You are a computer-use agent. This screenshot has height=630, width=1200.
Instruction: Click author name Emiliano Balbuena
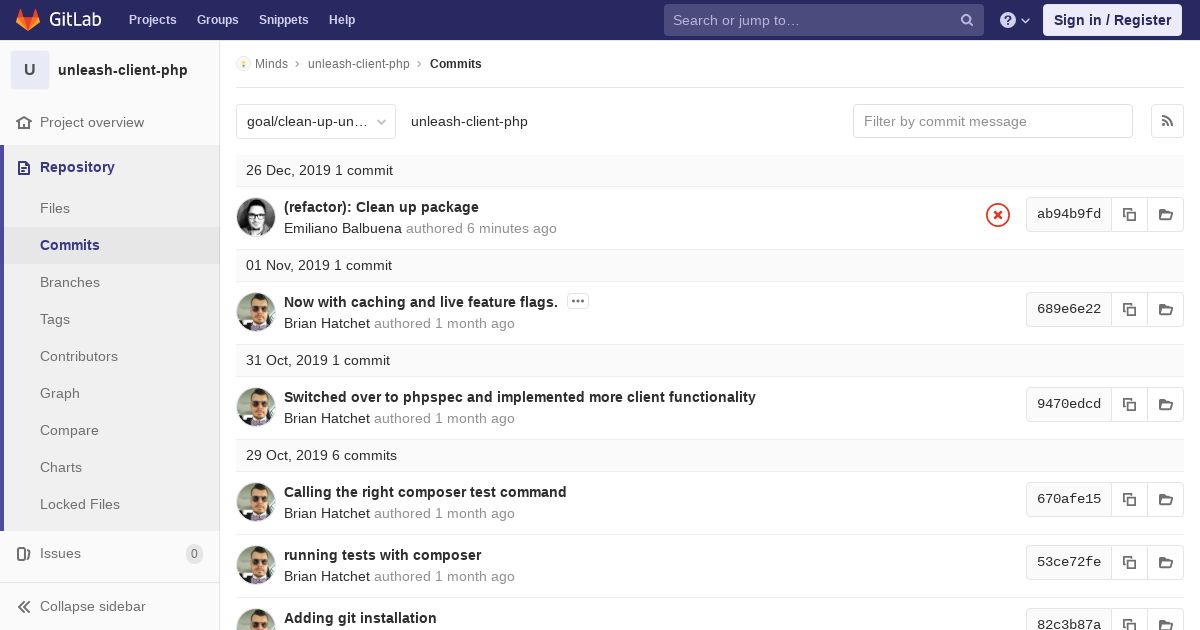(343, 228)
